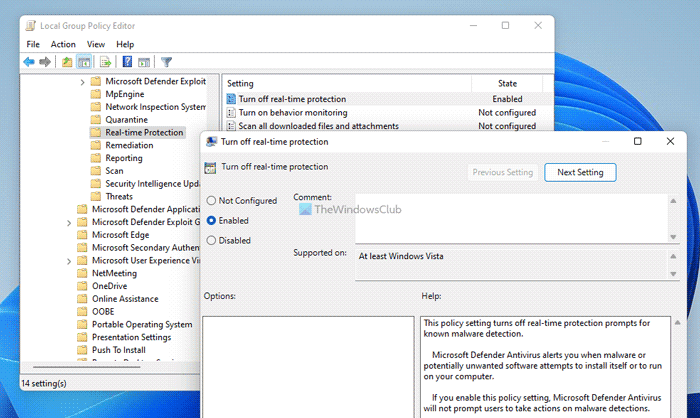Open the Help toolbar icon
This screenshot has width=700, height=418.
(x=127, y=62)
